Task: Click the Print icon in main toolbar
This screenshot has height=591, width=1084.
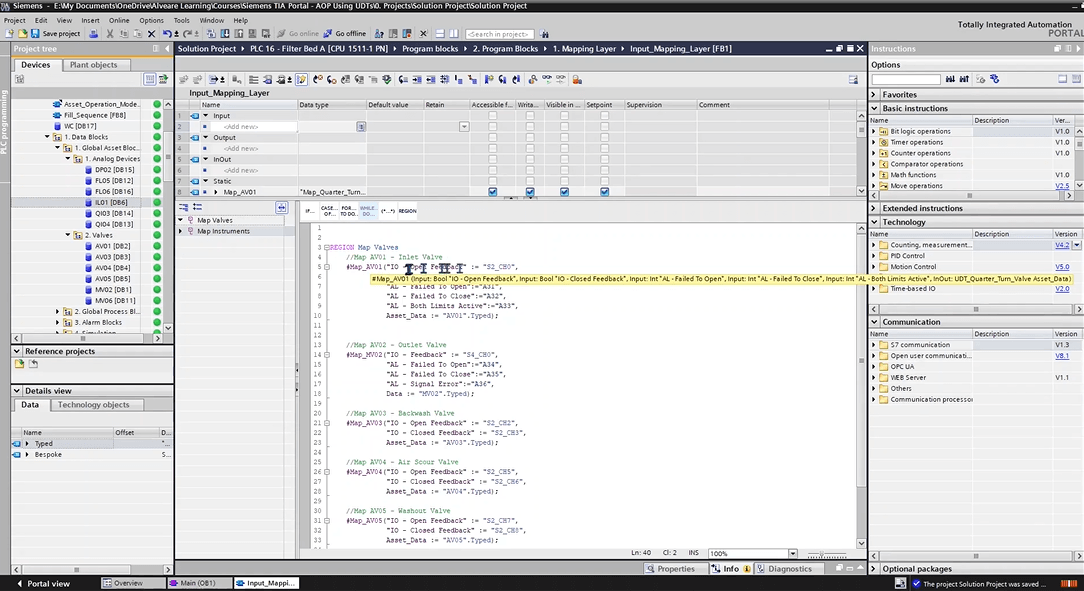Action: click(x=94, y=34)
